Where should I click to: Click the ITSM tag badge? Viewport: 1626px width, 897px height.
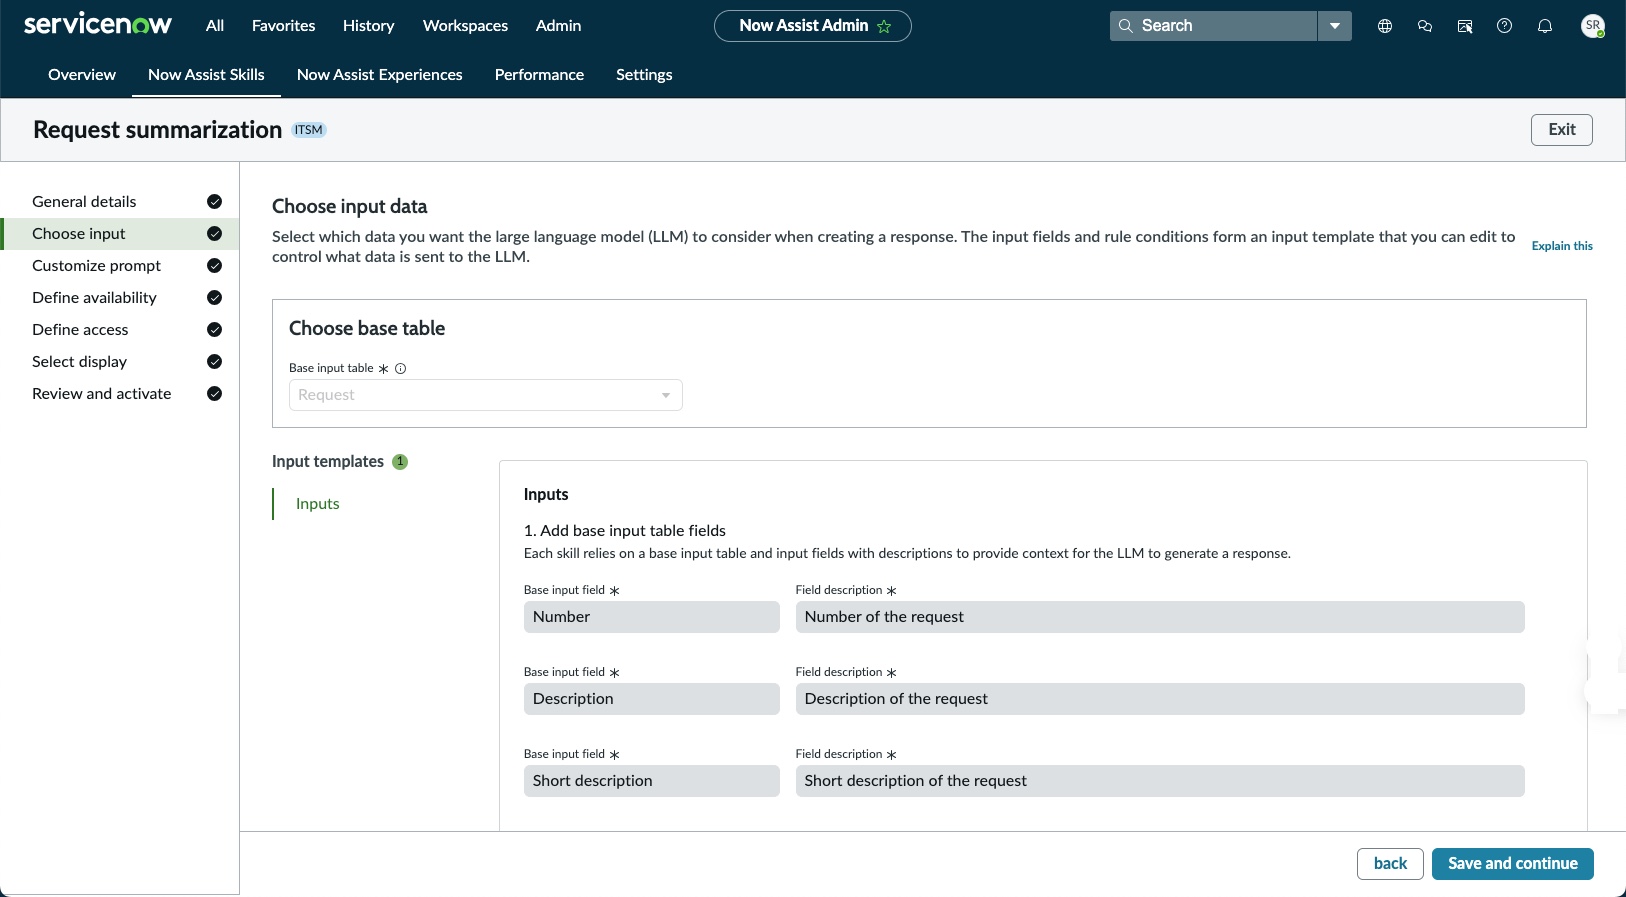tap(309, 130)
